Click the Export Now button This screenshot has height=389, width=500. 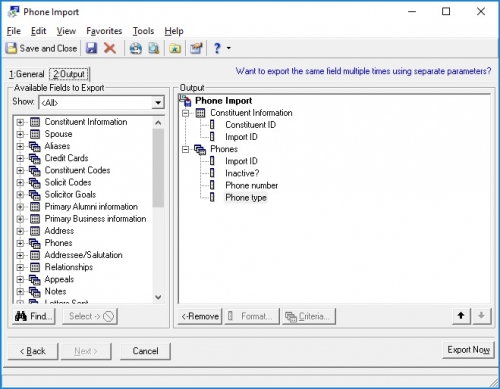[468, 350]
